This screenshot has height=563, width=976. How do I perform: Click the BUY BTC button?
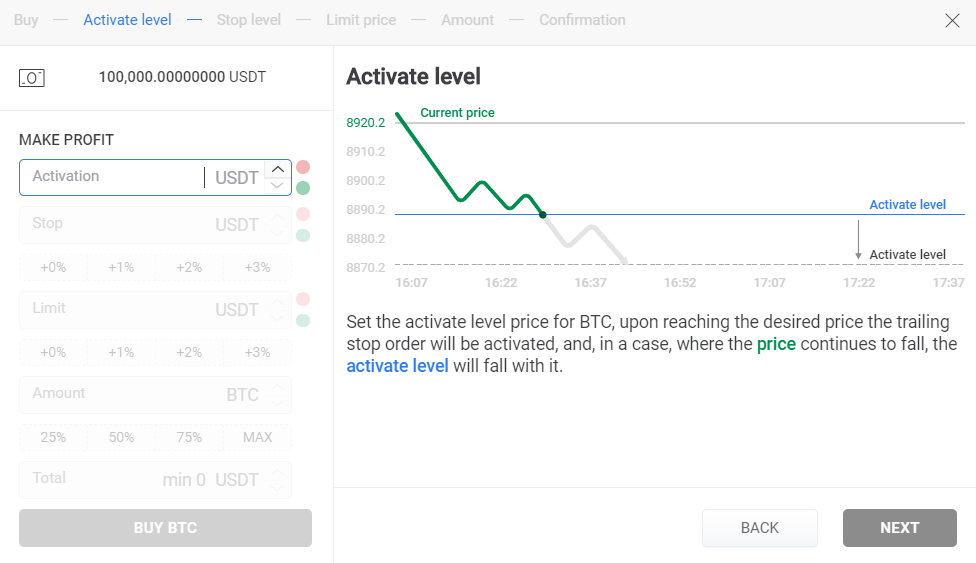tap(165, 528)
